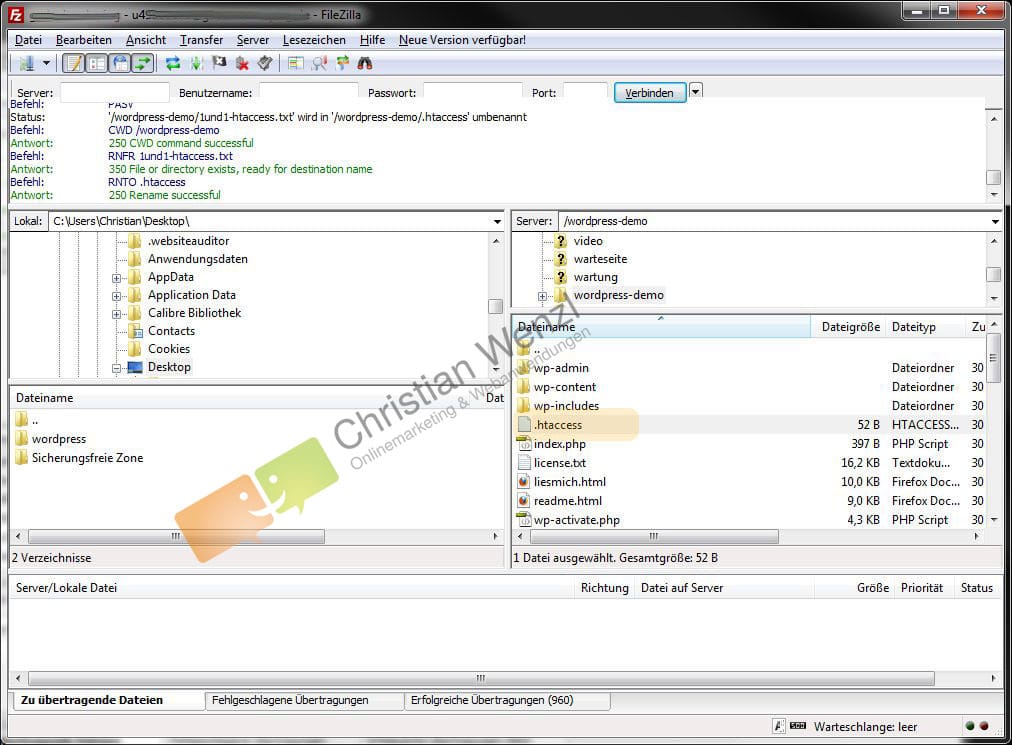Select the wp-admin folder row
The image size is (1012, 745).
[749, 368]
